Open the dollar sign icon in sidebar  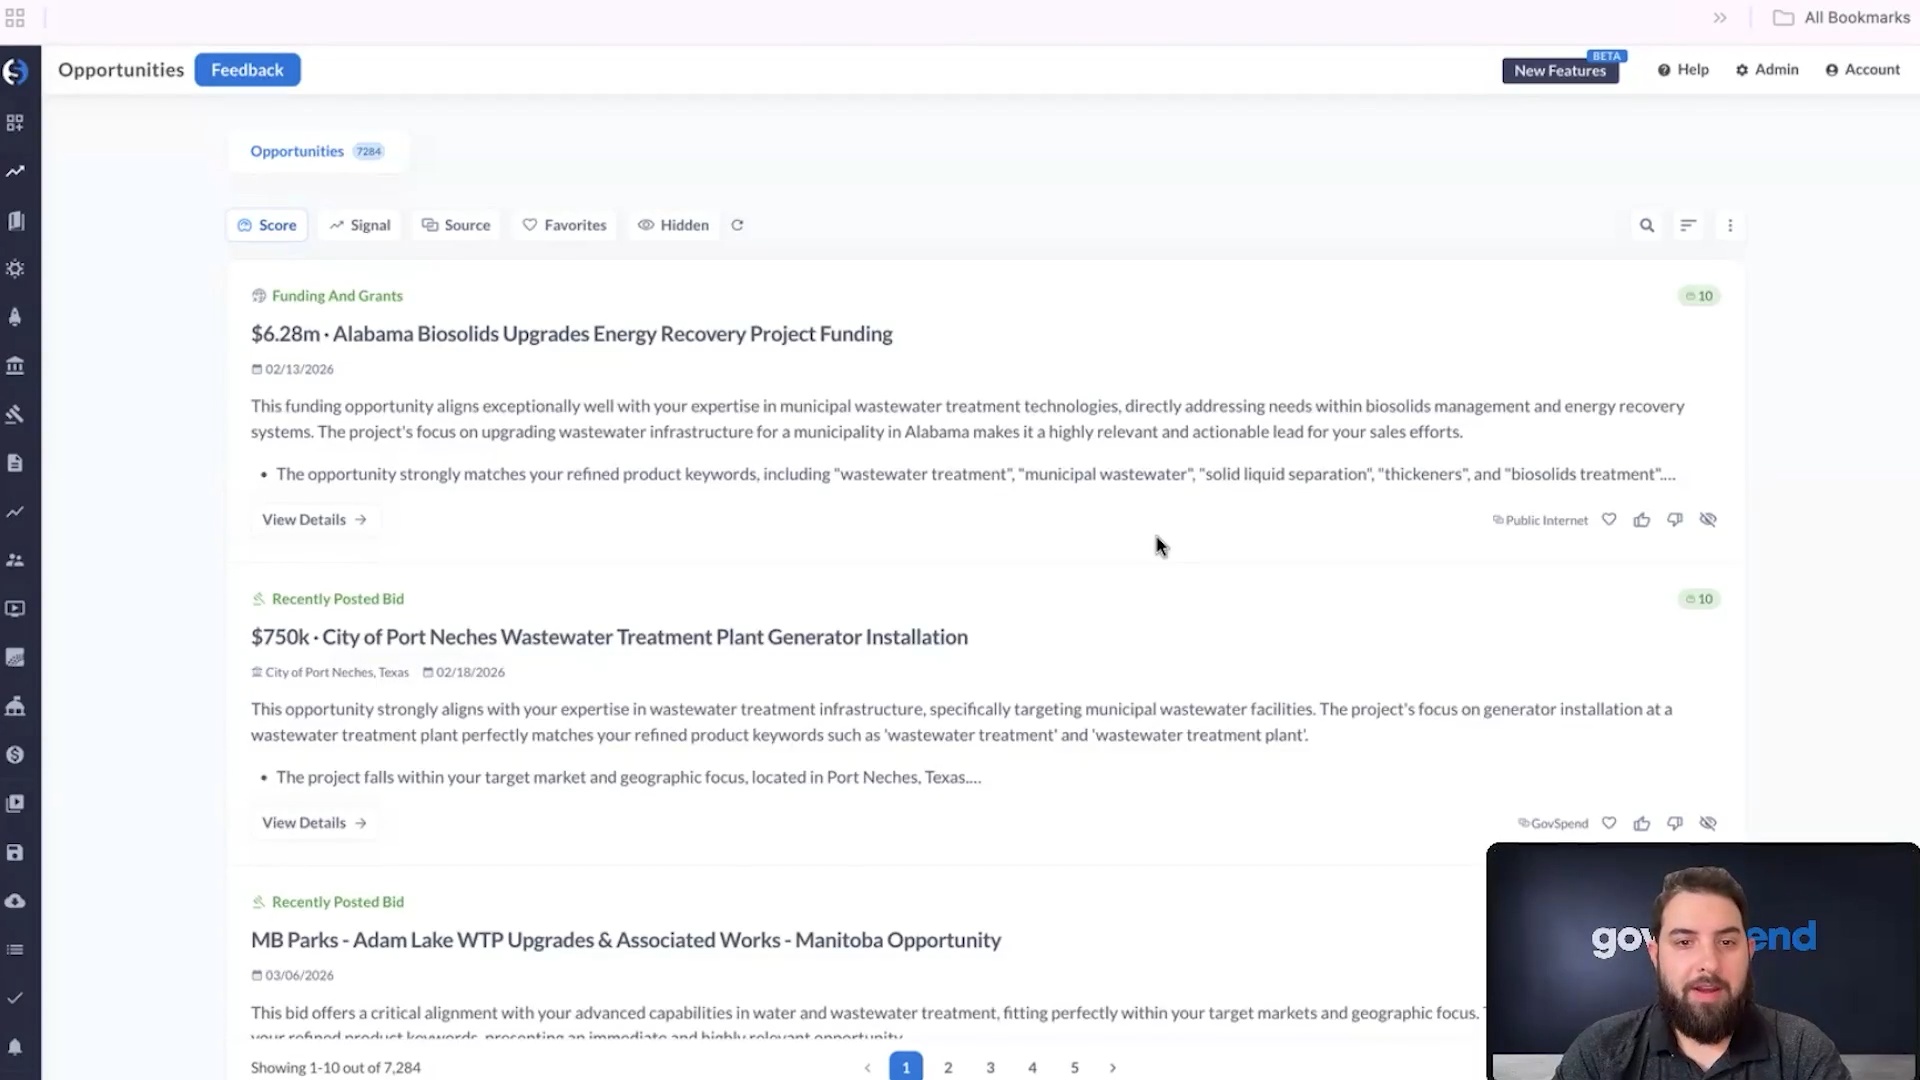point(15,756)
